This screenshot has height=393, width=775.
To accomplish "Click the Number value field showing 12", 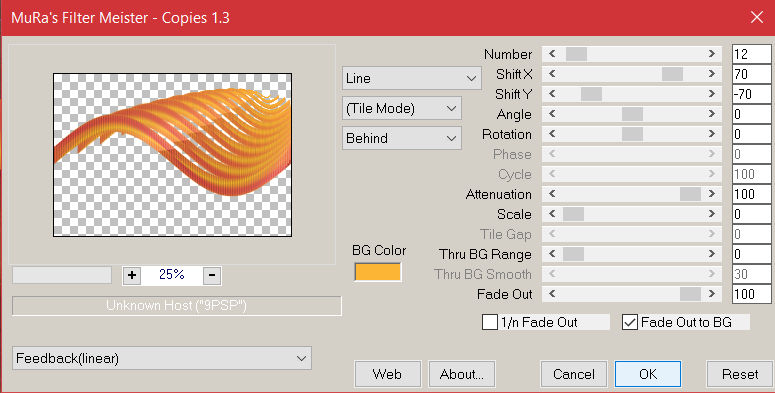I will coord(751,54).
